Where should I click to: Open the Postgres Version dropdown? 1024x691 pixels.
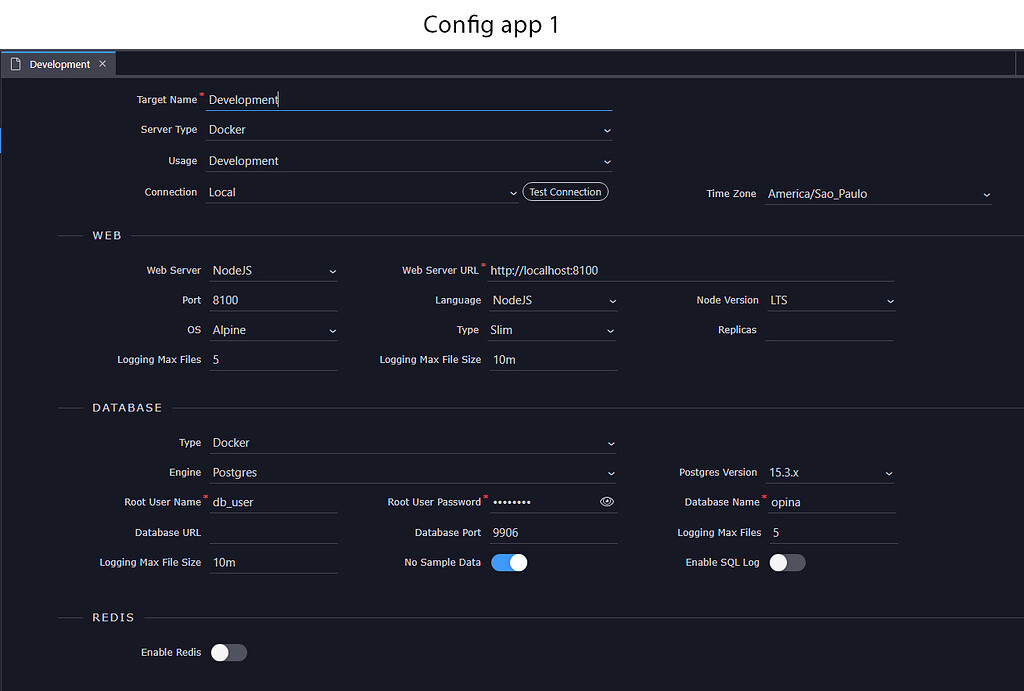click(890, 472)
